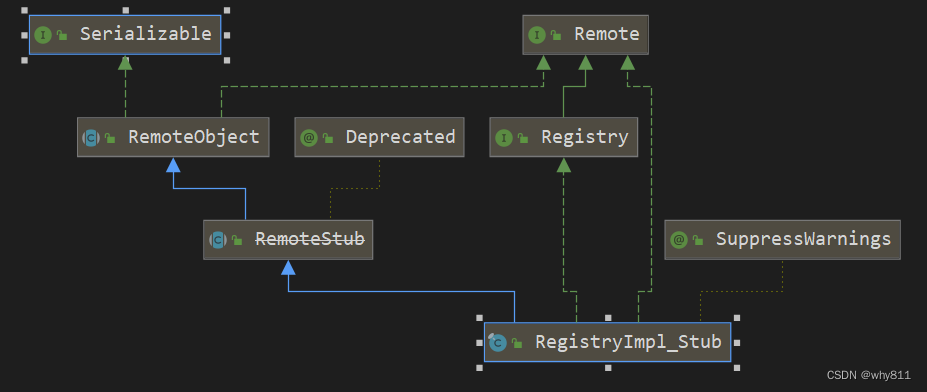Click the 'RegistryImpl_Stub' name text
This screenshot has width=927, height=392.
pos(628,342)
